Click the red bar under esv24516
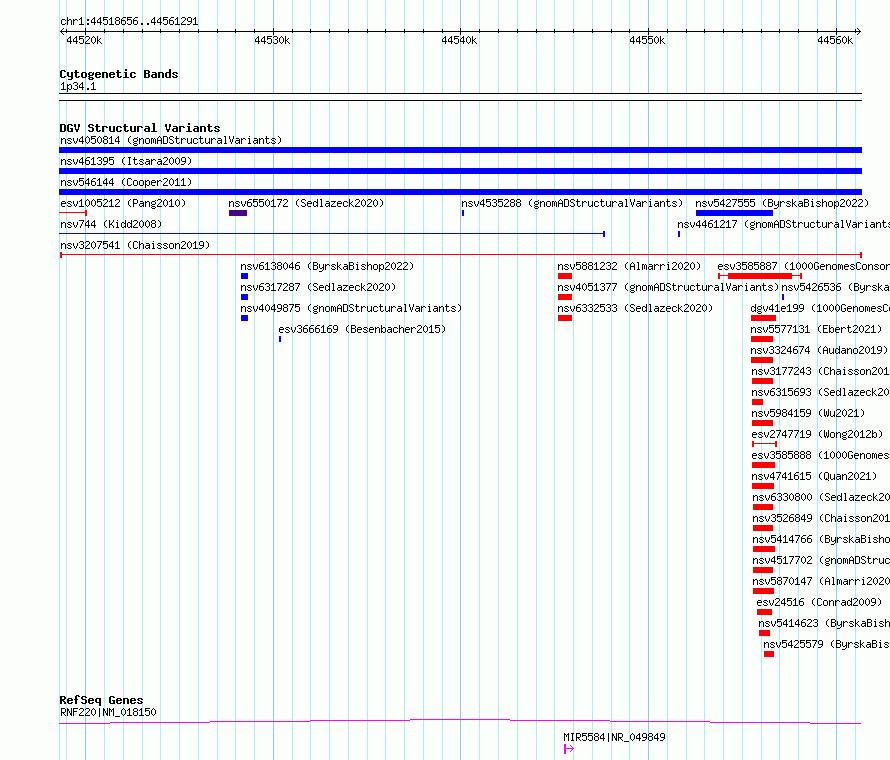Screen dimensions: 890x760 [x=764, y=612]
